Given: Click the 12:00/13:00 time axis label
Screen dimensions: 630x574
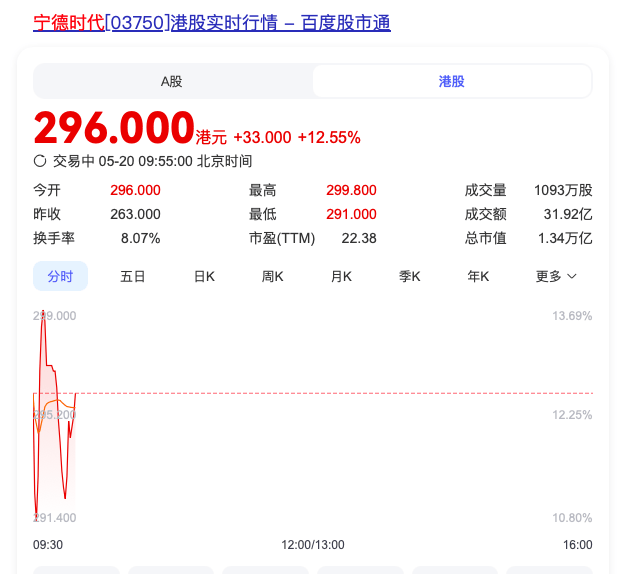Looking at the screenshot, I should click(313, 545).
